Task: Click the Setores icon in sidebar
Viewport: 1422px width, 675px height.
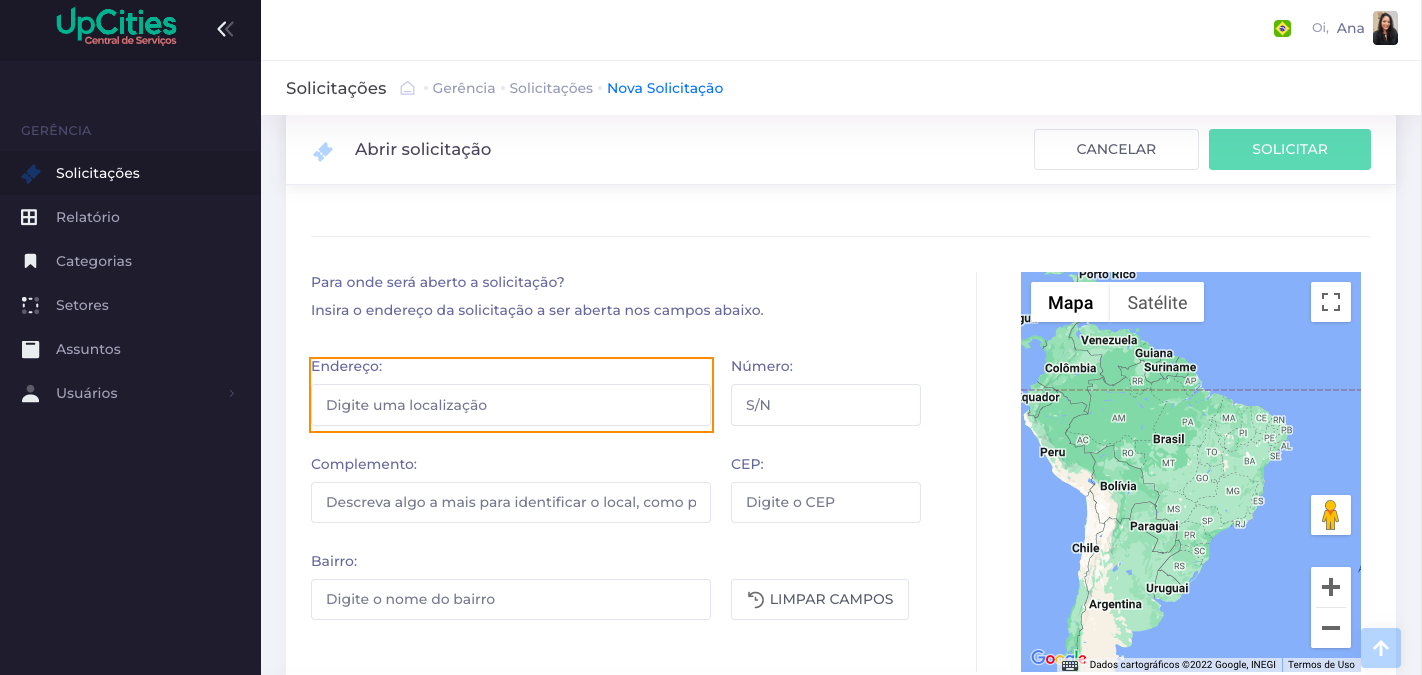Action: [30, 305]
